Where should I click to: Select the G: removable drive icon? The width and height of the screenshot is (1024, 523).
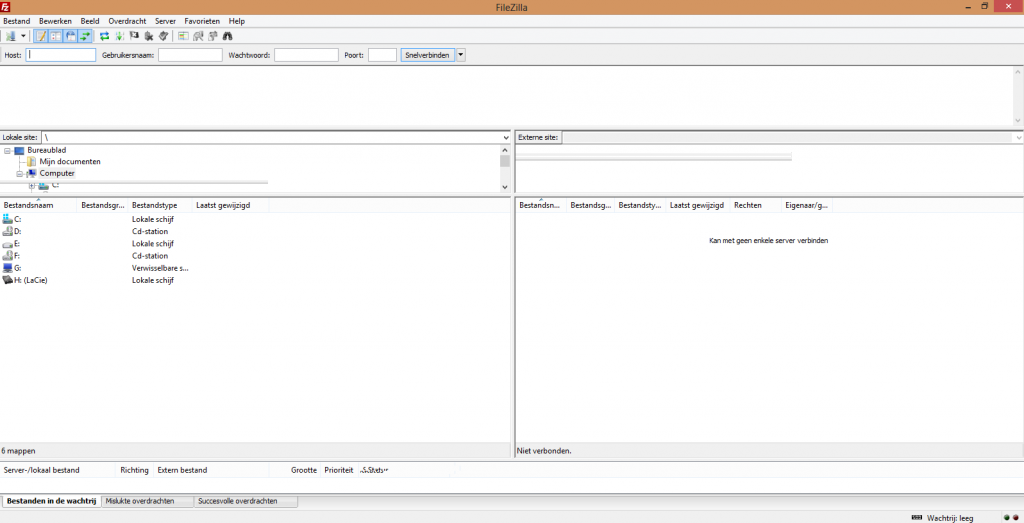(7, 268)
